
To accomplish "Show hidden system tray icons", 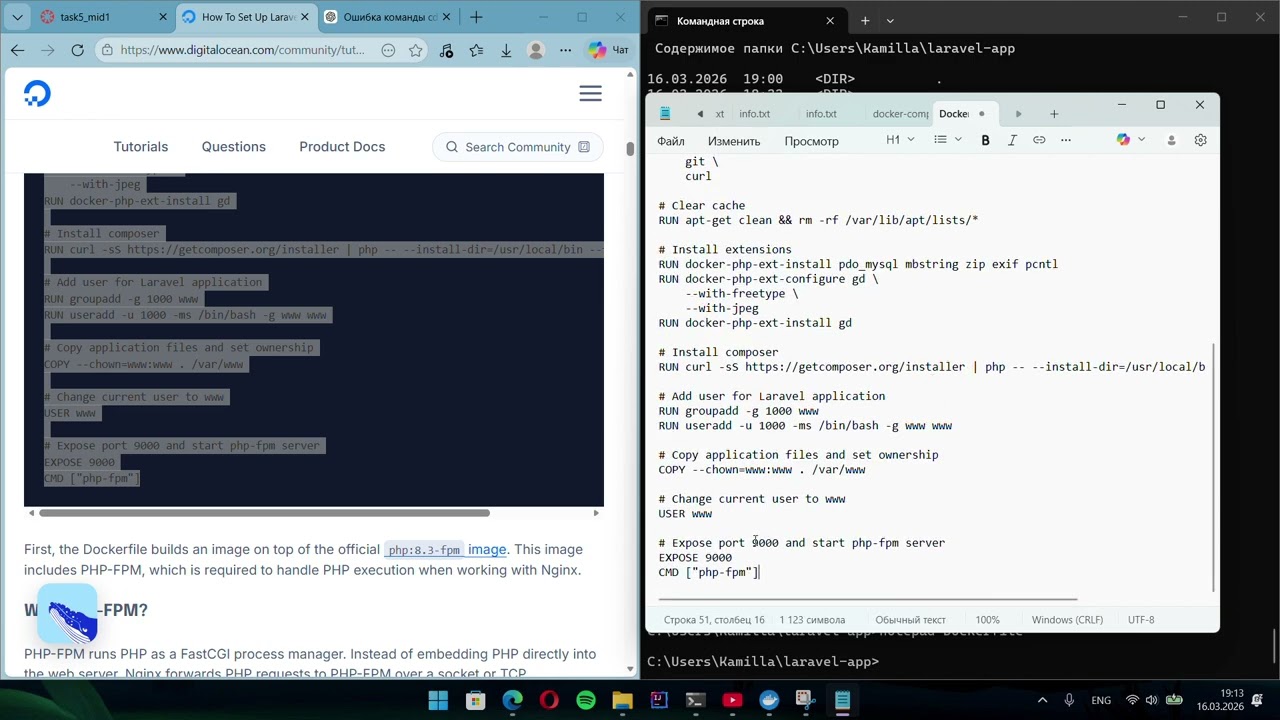I will tap(1042, 700).
